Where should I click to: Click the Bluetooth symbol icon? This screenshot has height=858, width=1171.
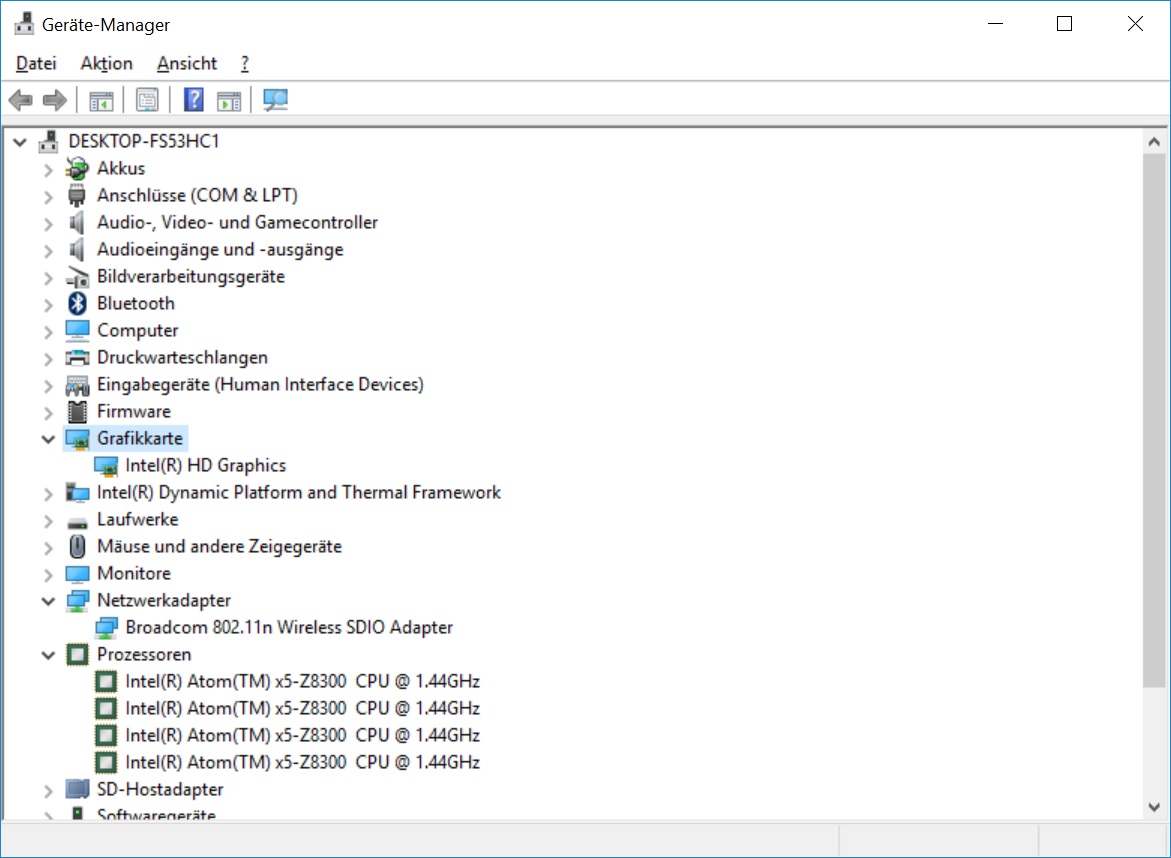(x=77, y=303)
